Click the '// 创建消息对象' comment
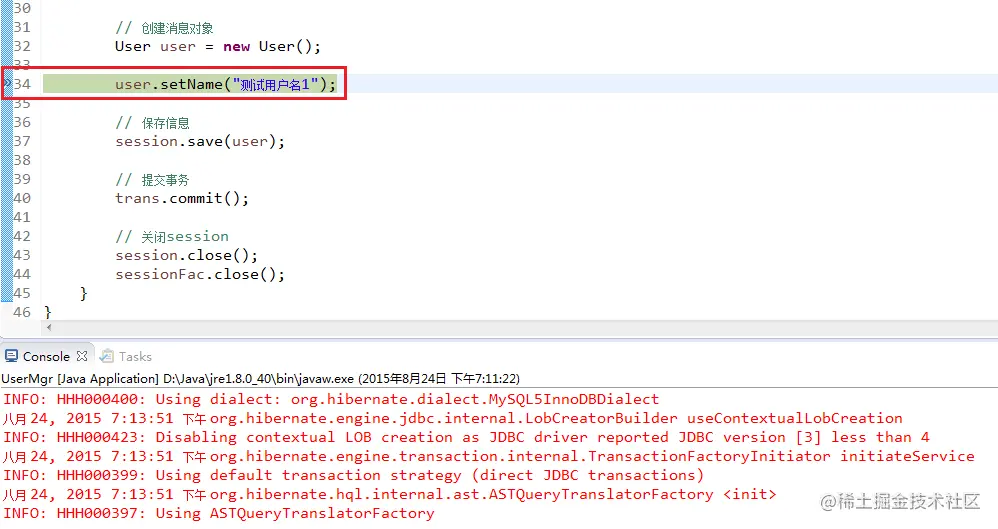 tap(164, 28)
